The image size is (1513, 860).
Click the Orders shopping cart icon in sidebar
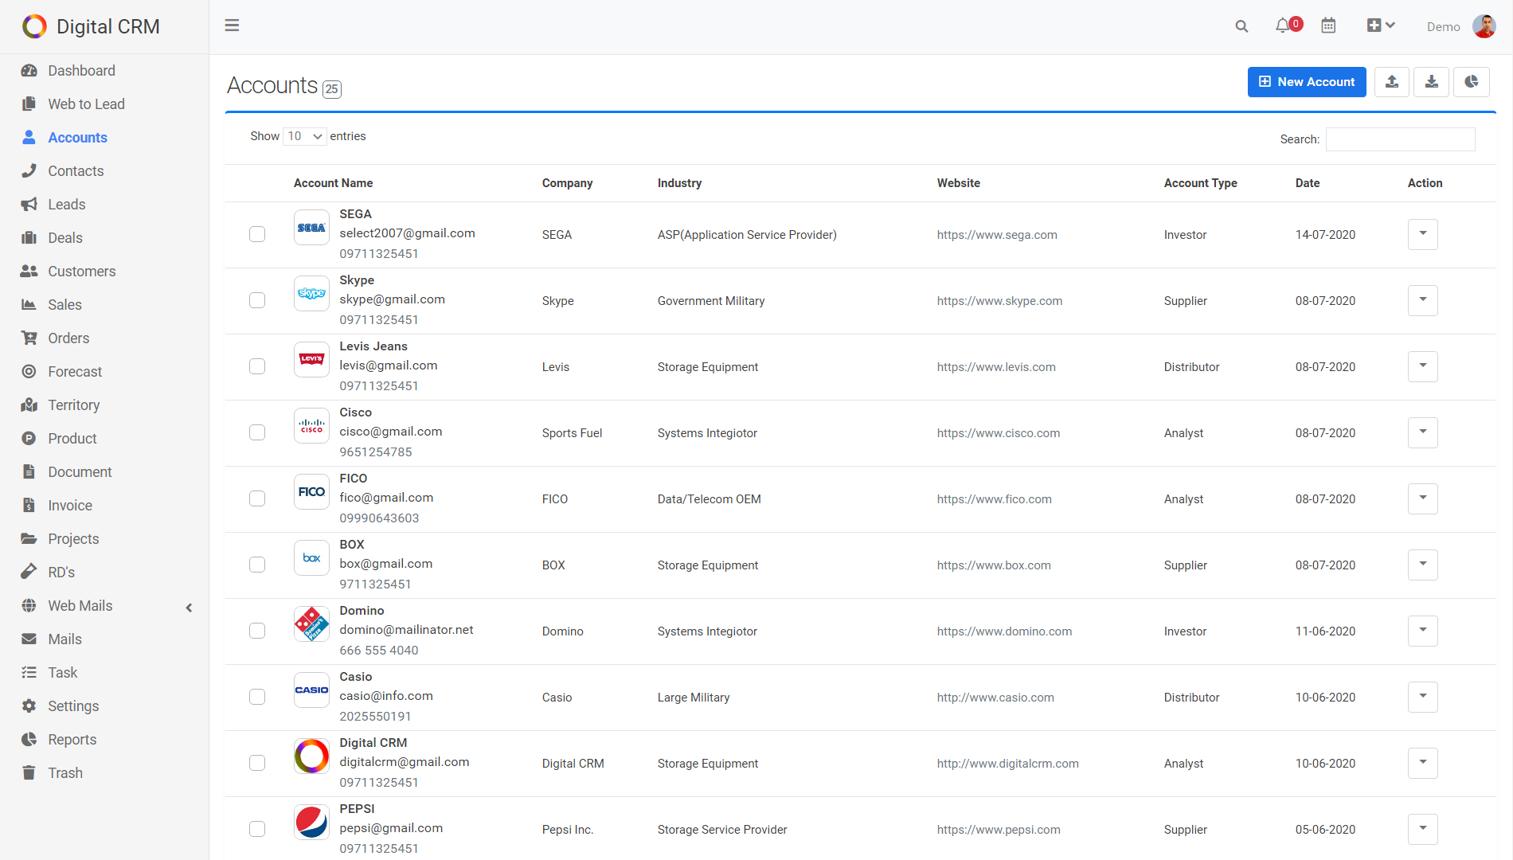point(29,338)
